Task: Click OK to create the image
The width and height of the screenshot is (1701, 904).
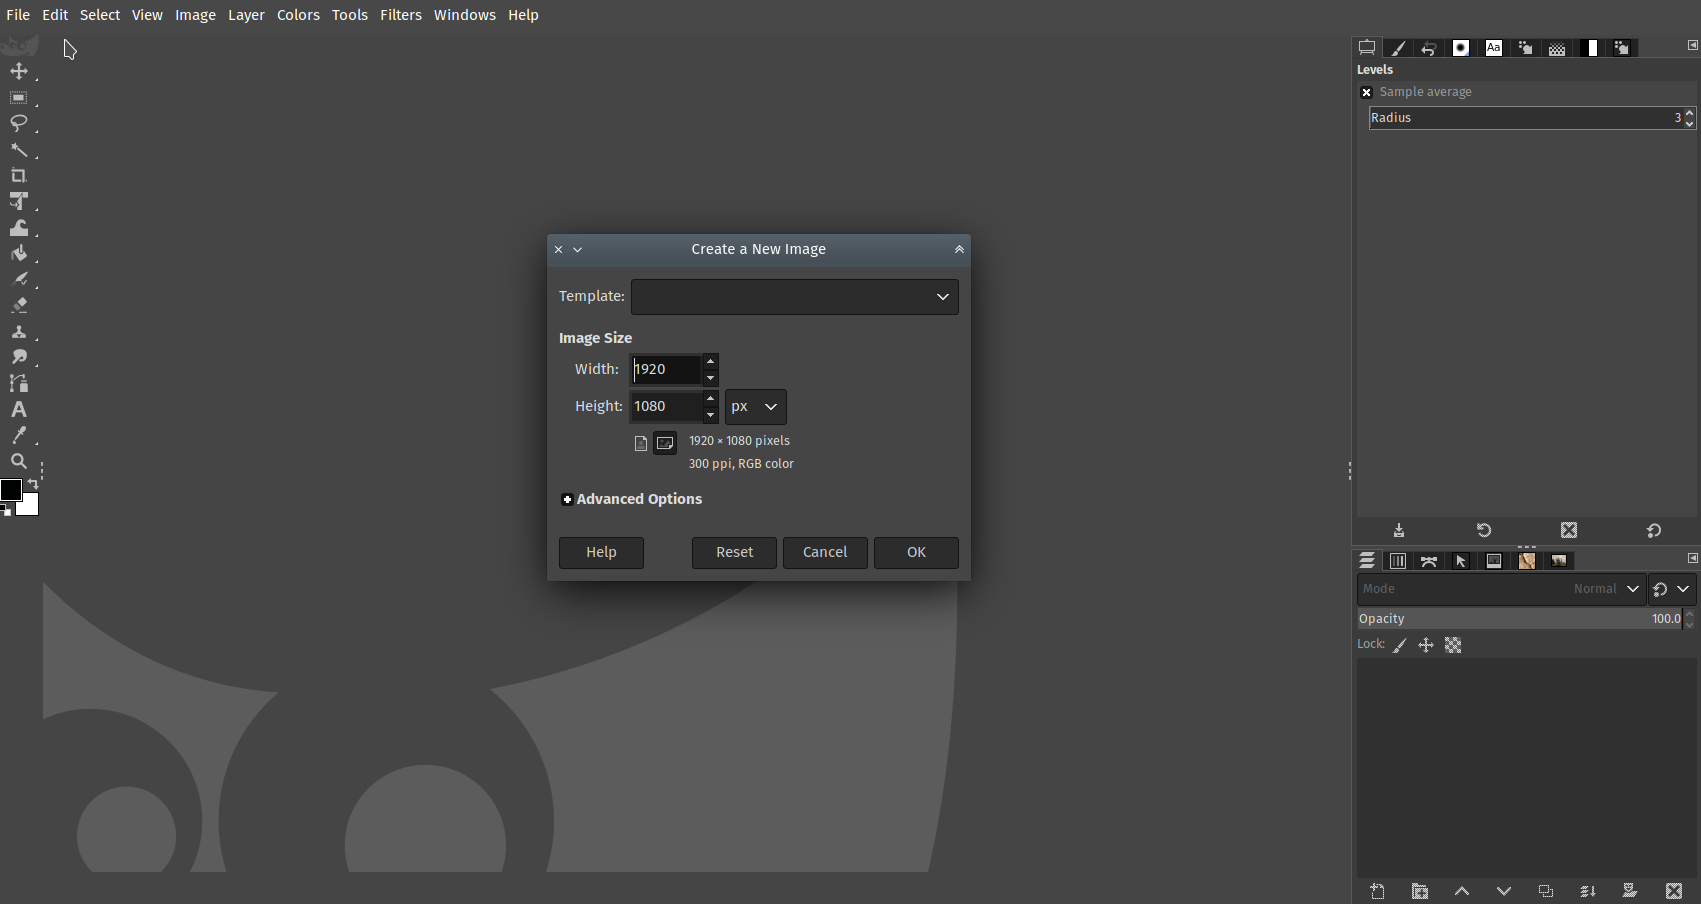Action: point(916,553)
